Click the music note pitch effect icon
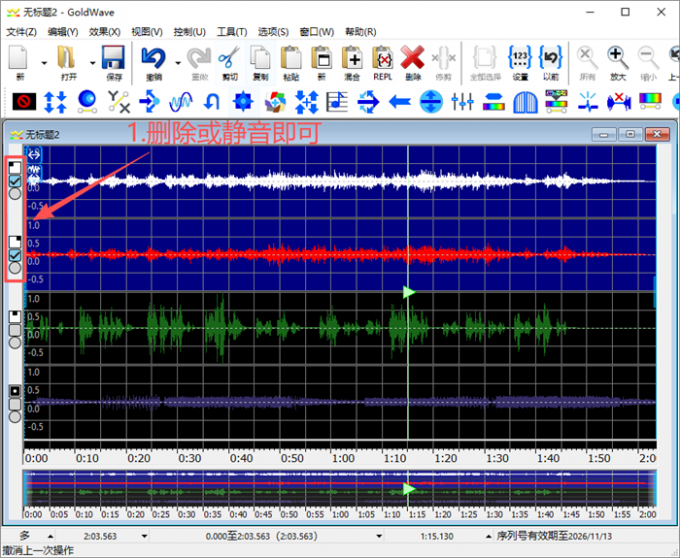 [x=337, y=102]
